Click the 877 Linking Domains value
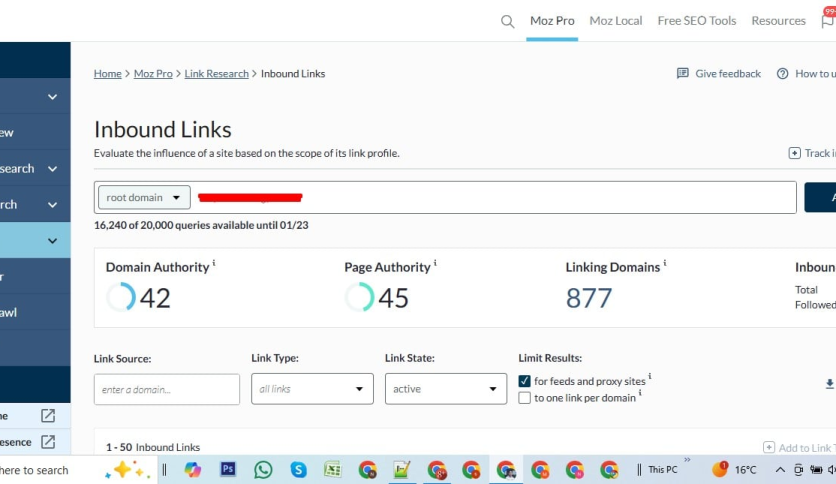The height and width of the screenshot is (484, 836). [589, 298]
